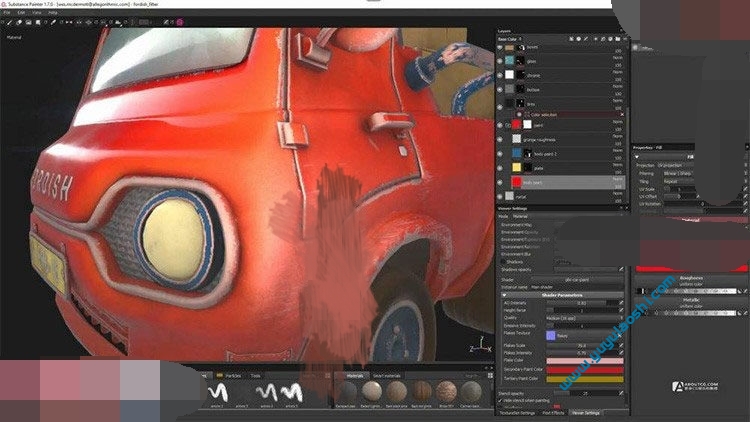This screenshot has width=750, height=422.
Task: Click the pencil icon beside Stencil opacity
Action: [621, 393]
